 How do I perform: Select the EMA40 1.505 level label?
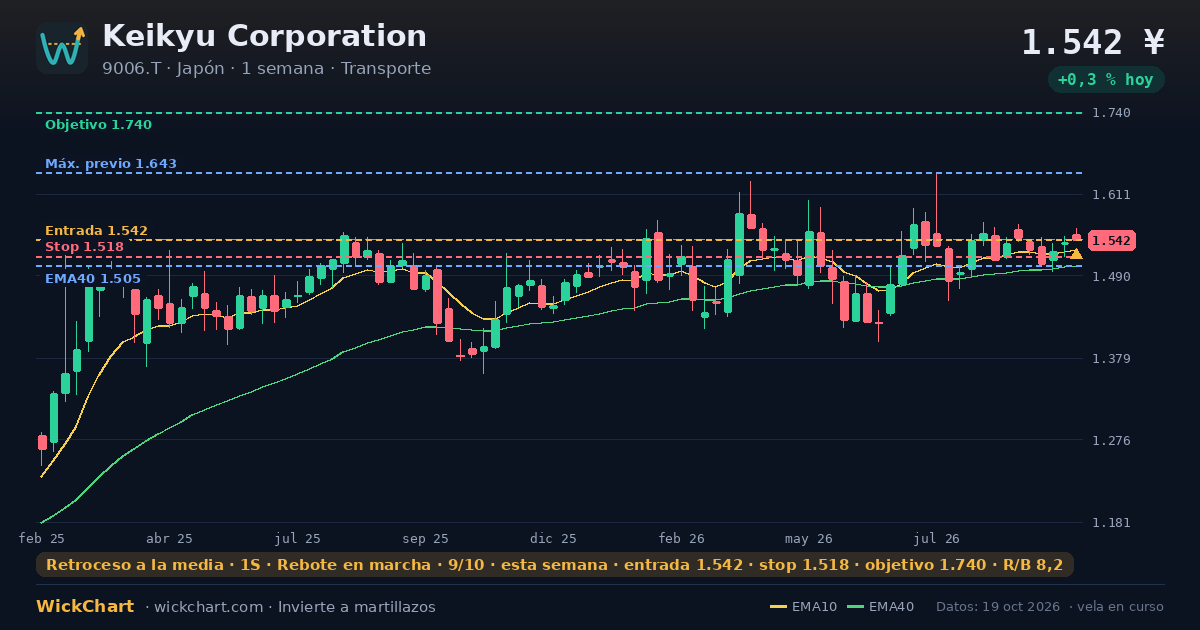93,279
